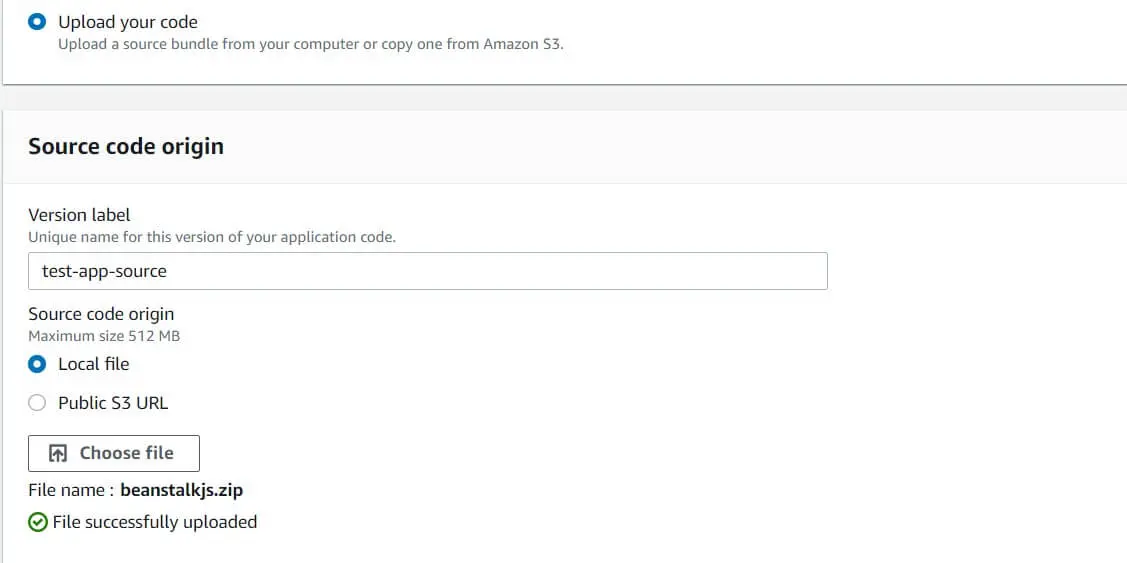Select the Local file radio button

[38, 364]
